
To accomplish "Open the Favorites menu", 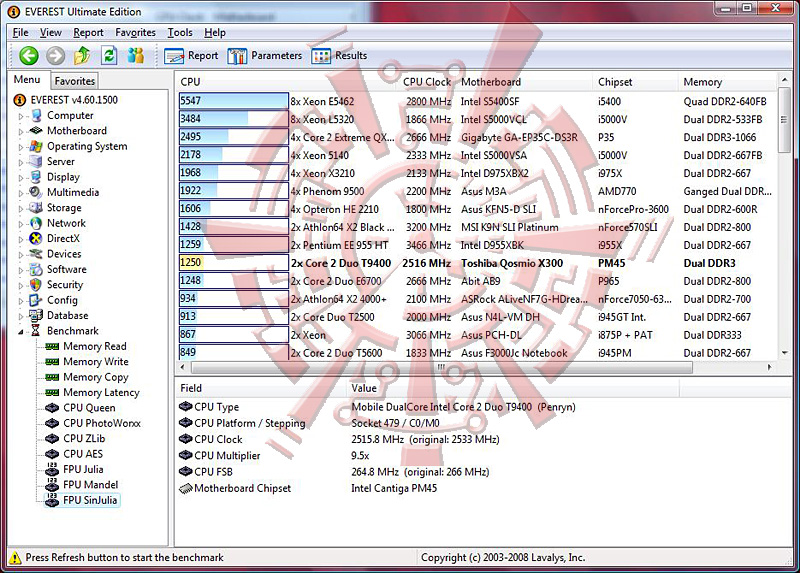I will pos(135,33).
